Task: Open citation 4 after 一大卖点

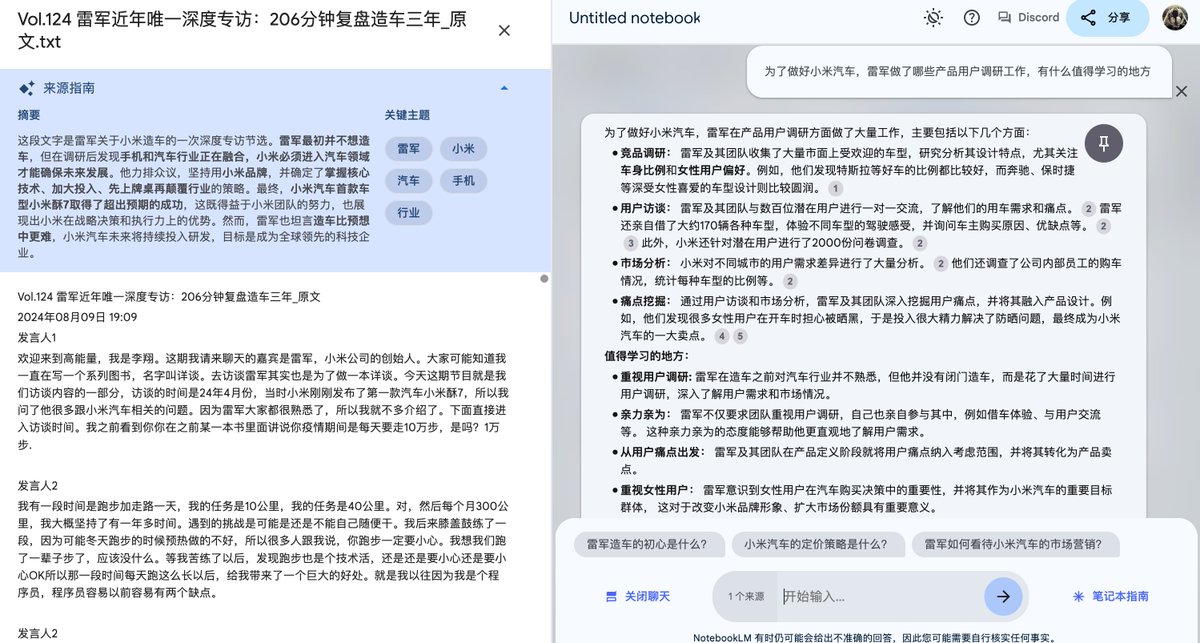Action: (722, 336)
